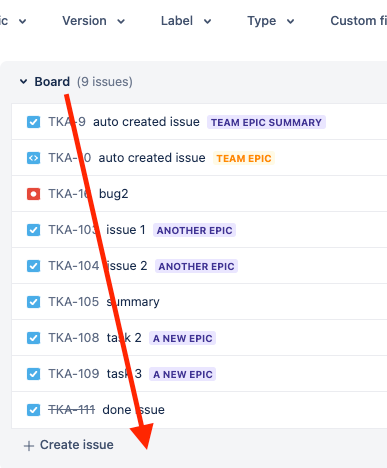This screenshot has width=387, height=468.
Task: Open issue key TKA-109
Action: pos(74,374)
